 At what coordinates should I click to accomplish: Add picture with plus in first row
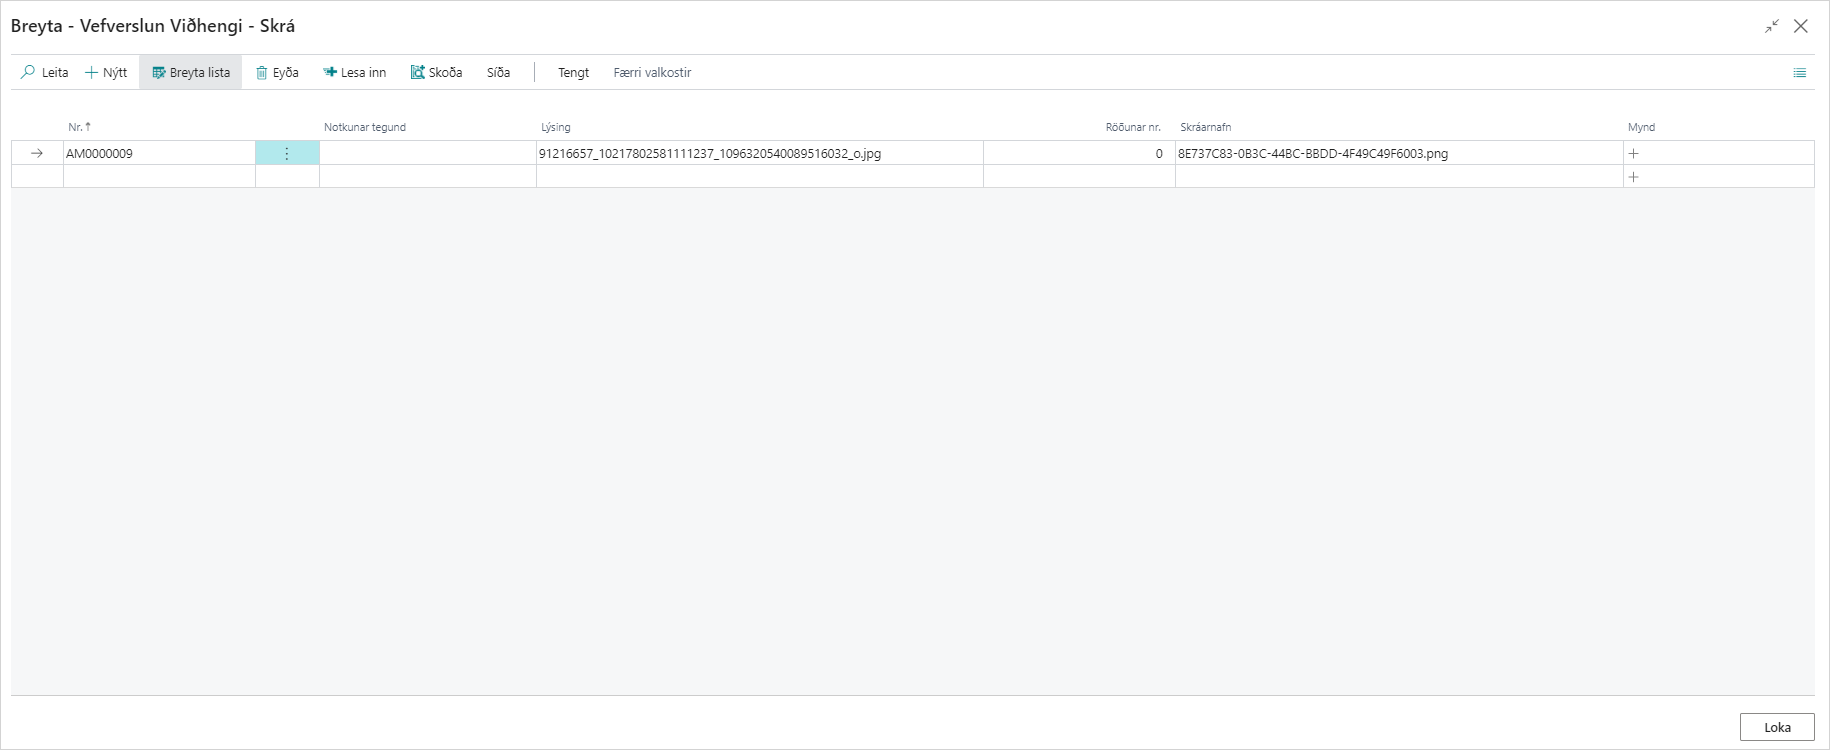[1634, 154]
